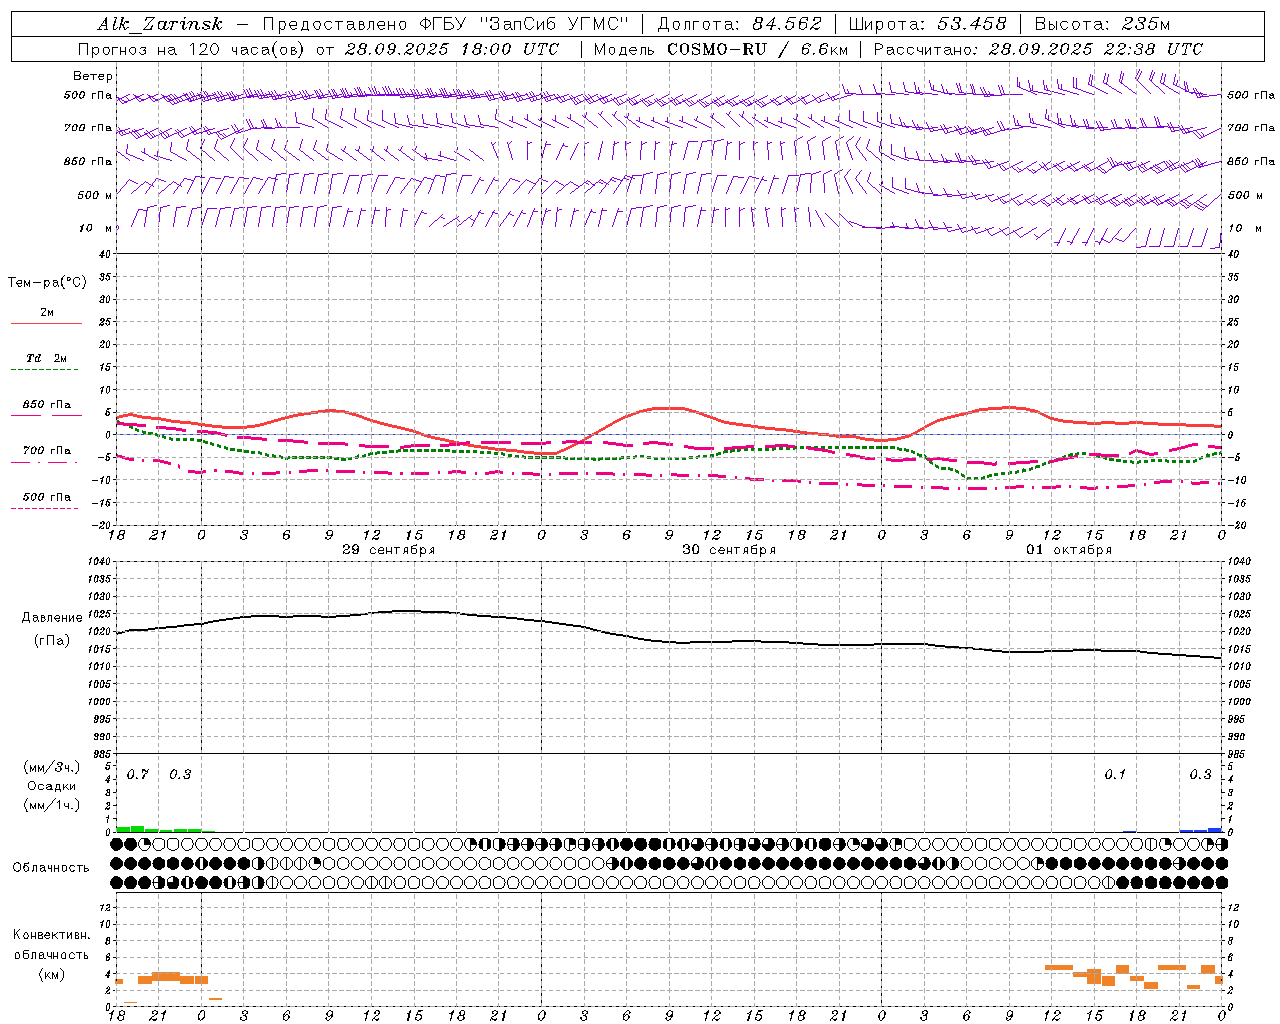Click the 'Облачность' cloud cover label
The height and width of the screenshot is (1024, 1280).
click(x=51, y=868)
